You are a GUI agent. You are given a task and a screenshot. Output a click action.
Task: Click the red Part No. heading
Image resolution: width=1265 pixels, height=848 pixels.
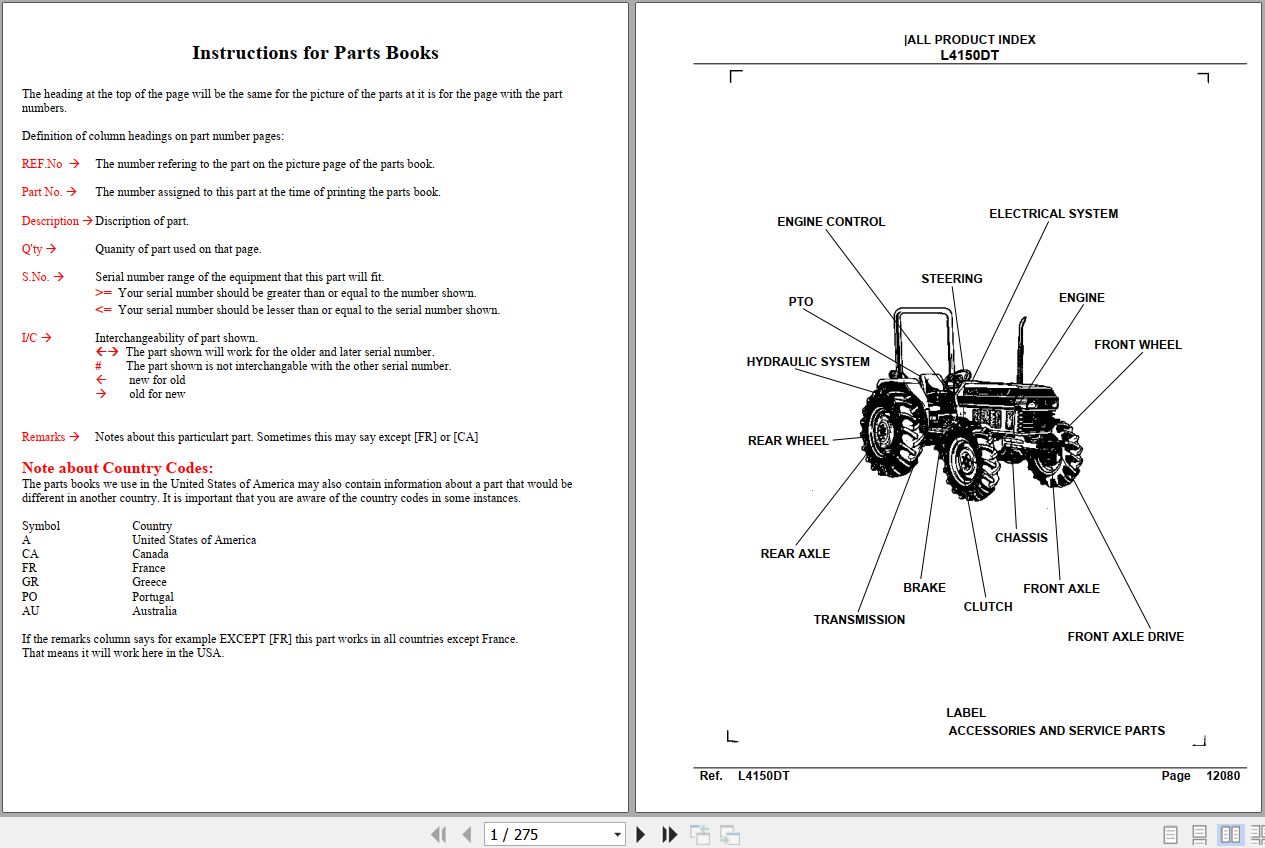point(42,192)
